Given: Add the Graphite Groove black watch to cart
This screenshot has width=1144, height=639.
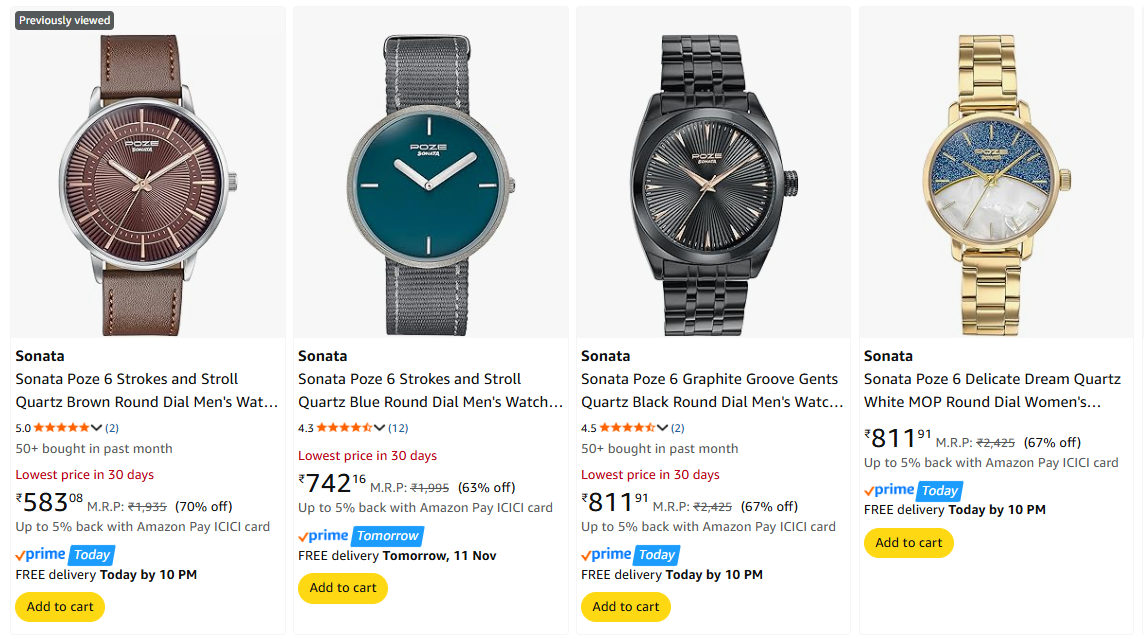Looking at the screenshot, I should 626,607.
